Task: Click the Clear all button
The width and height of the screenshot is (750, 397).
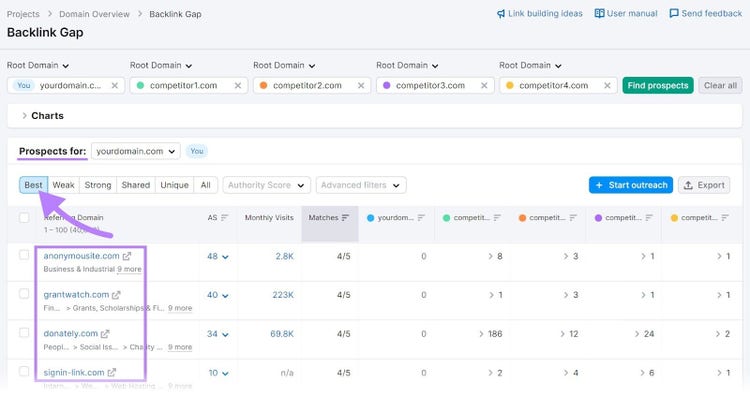Action: [720, 86]
